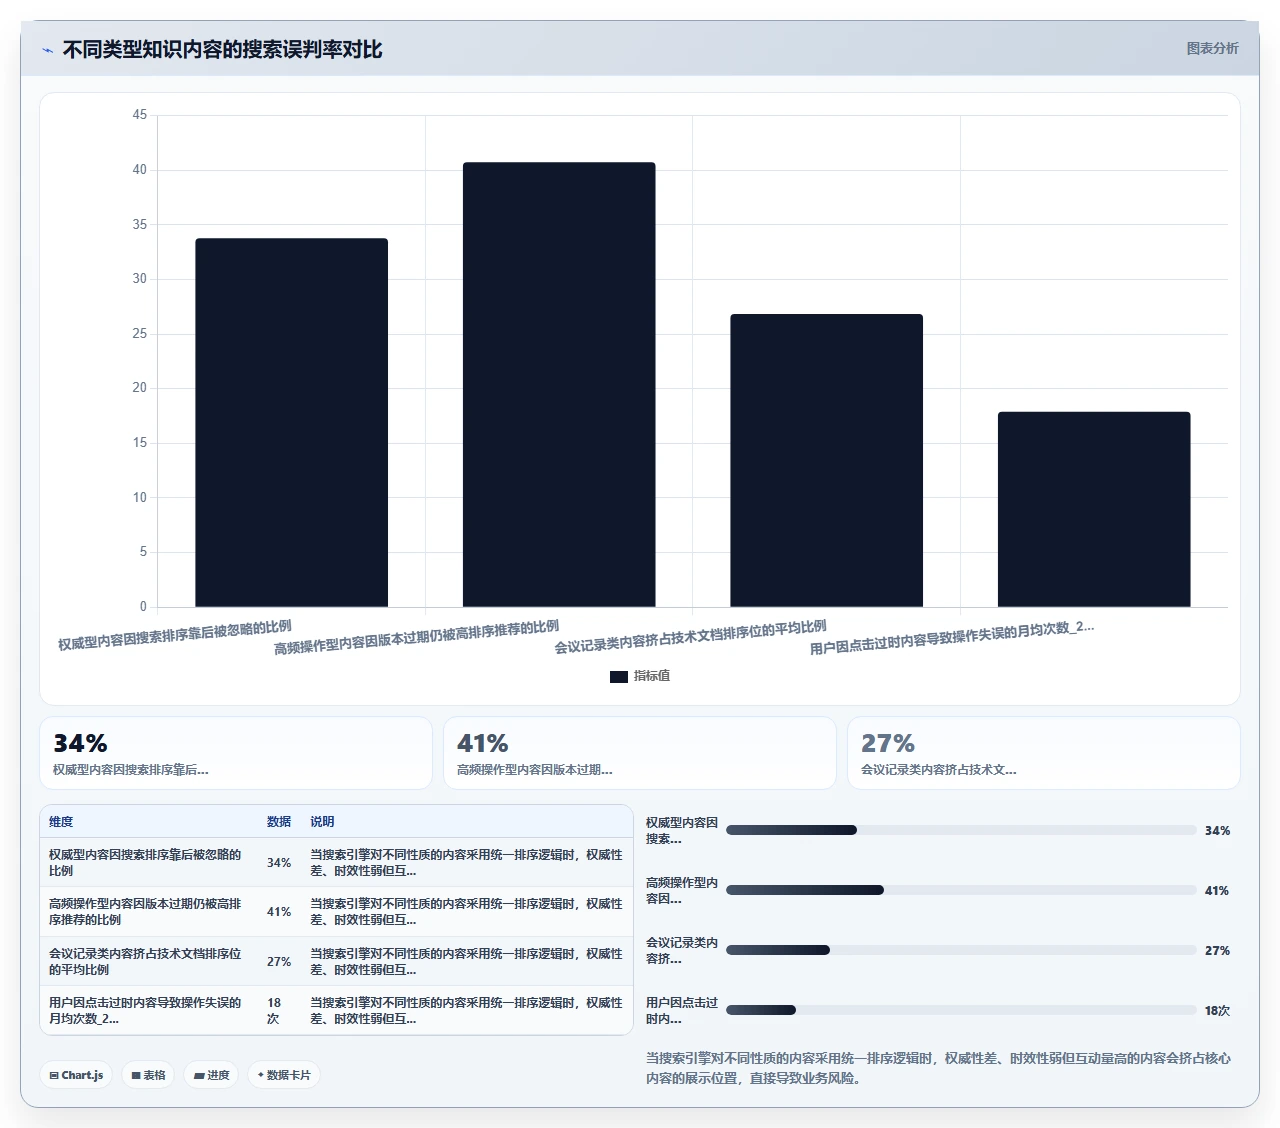Click the 用户因点击过时内… progress bar

pyautogui.click(x=961, y=1010)
